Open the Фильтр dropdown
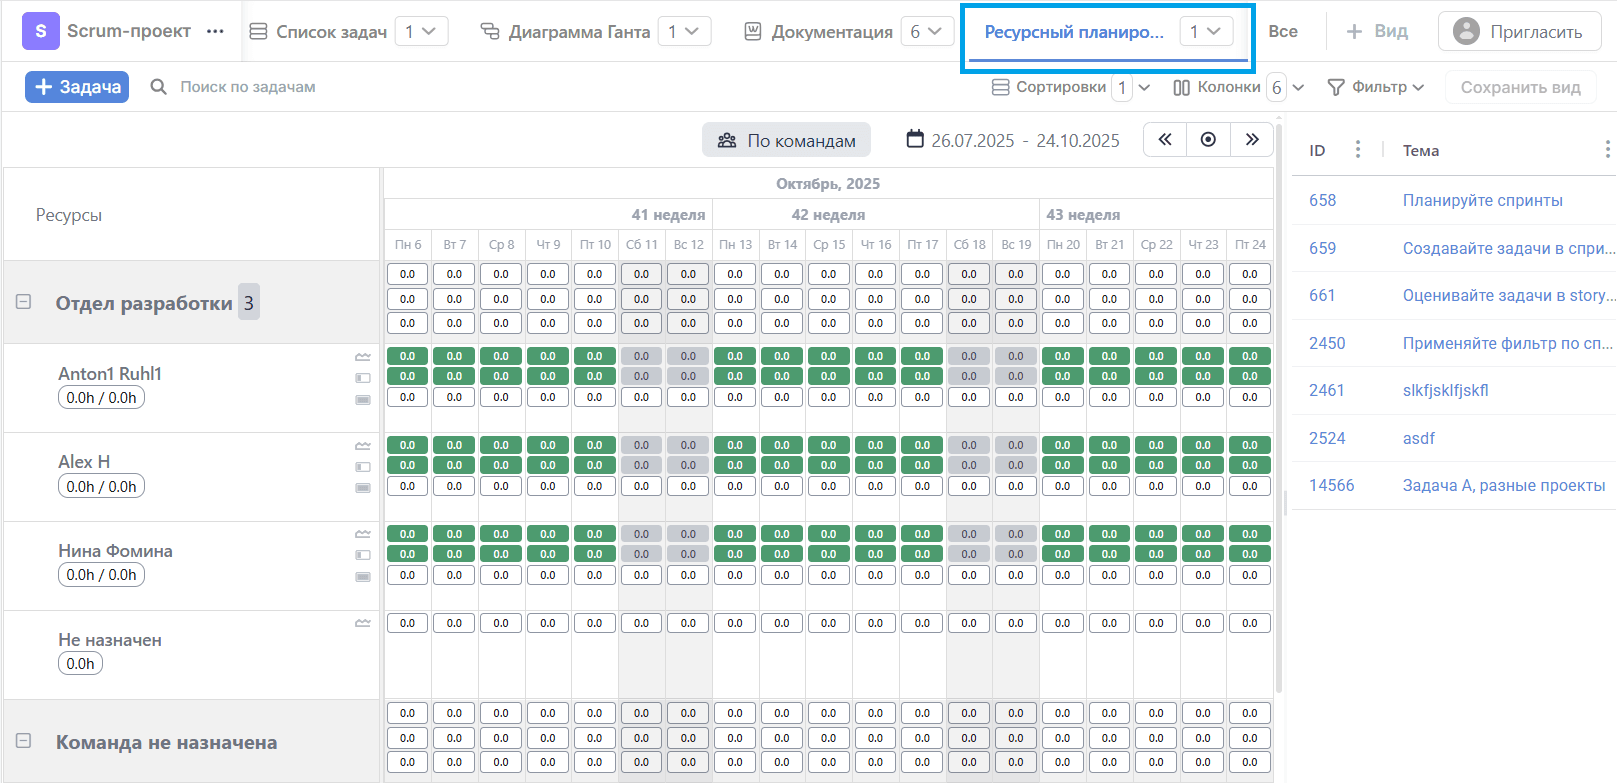The image size is (1617, 783). (x=1375, y=87)
